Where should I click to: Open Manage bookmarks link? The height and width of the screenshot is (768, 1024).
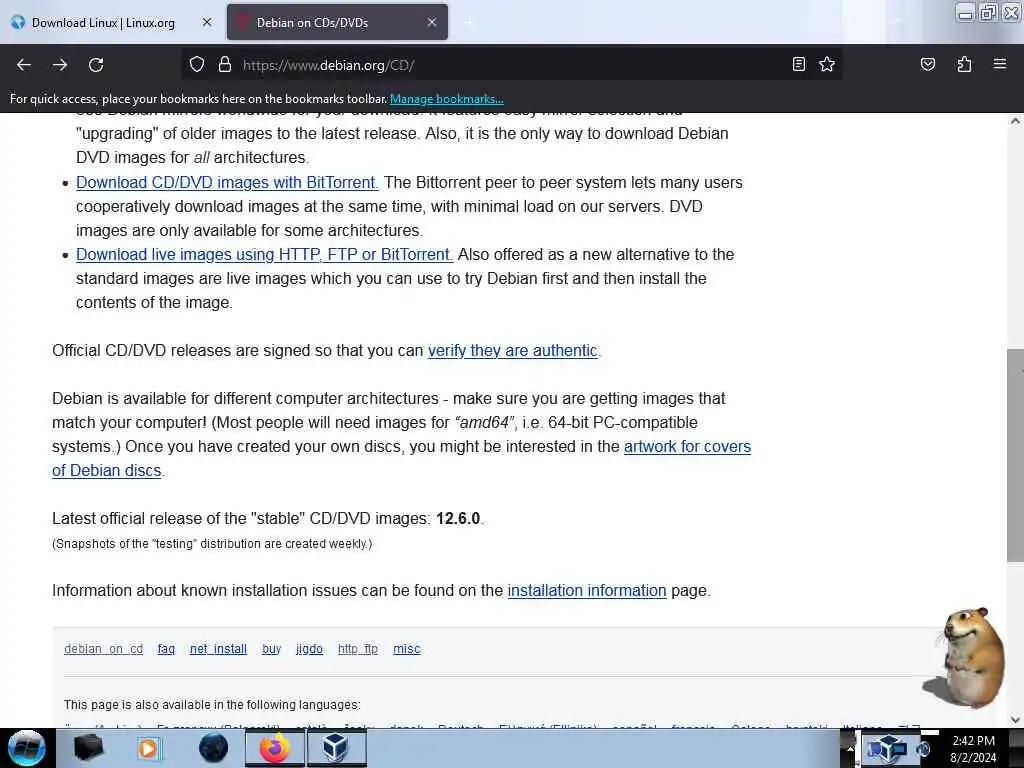[447, 99]
